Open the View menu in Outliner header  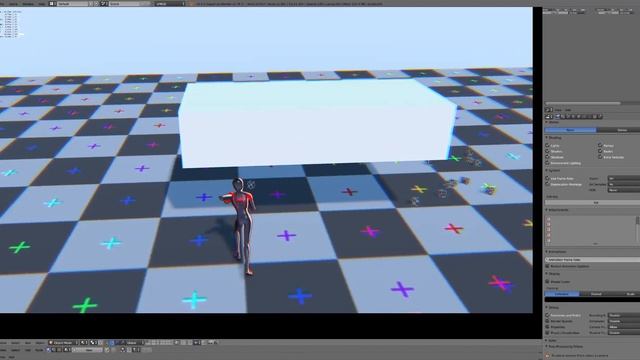[x=558, y=110]
